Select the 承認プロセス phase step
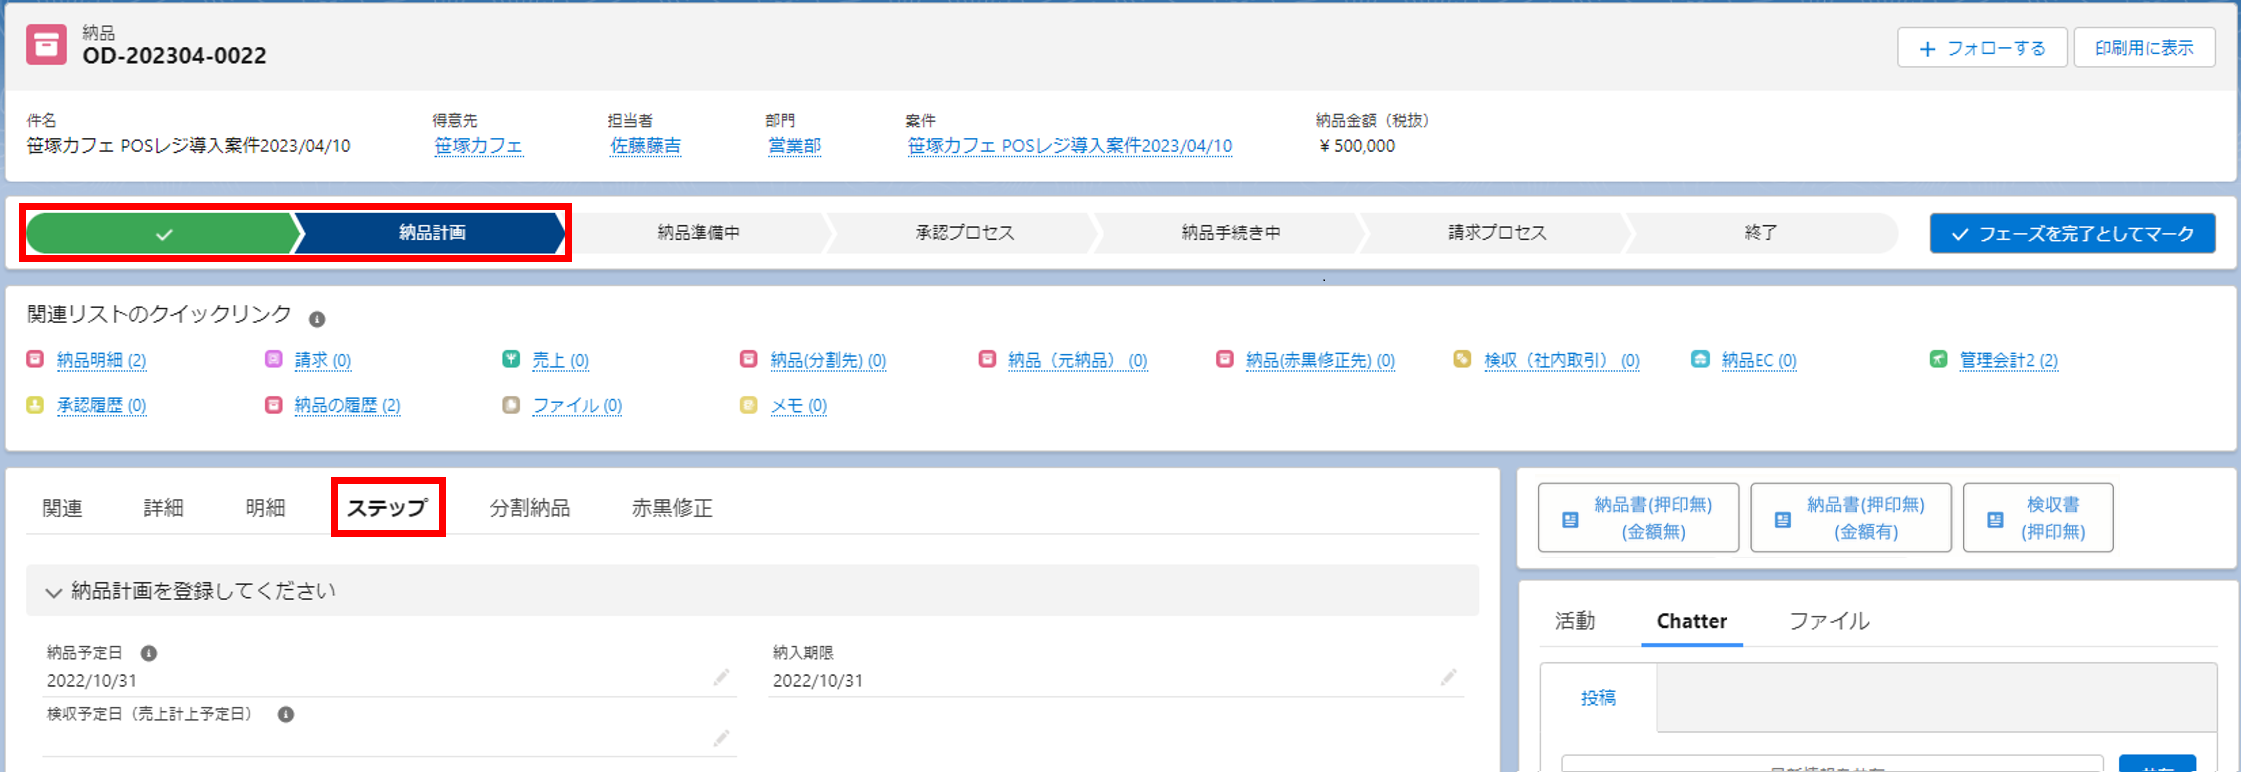This screenshot has height=772, width=2241. coord(965,233)
